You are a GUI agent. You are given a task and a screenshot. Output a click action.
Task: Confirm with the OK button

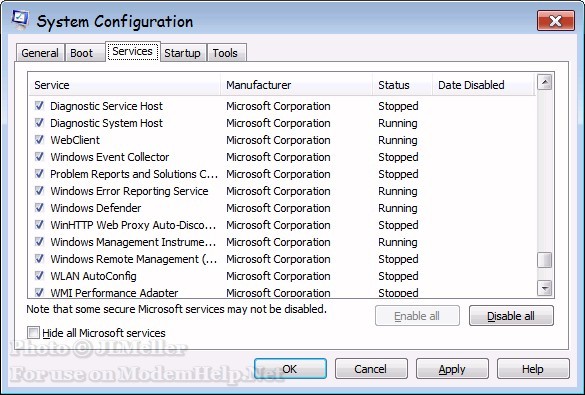click(x=290, y=369)
